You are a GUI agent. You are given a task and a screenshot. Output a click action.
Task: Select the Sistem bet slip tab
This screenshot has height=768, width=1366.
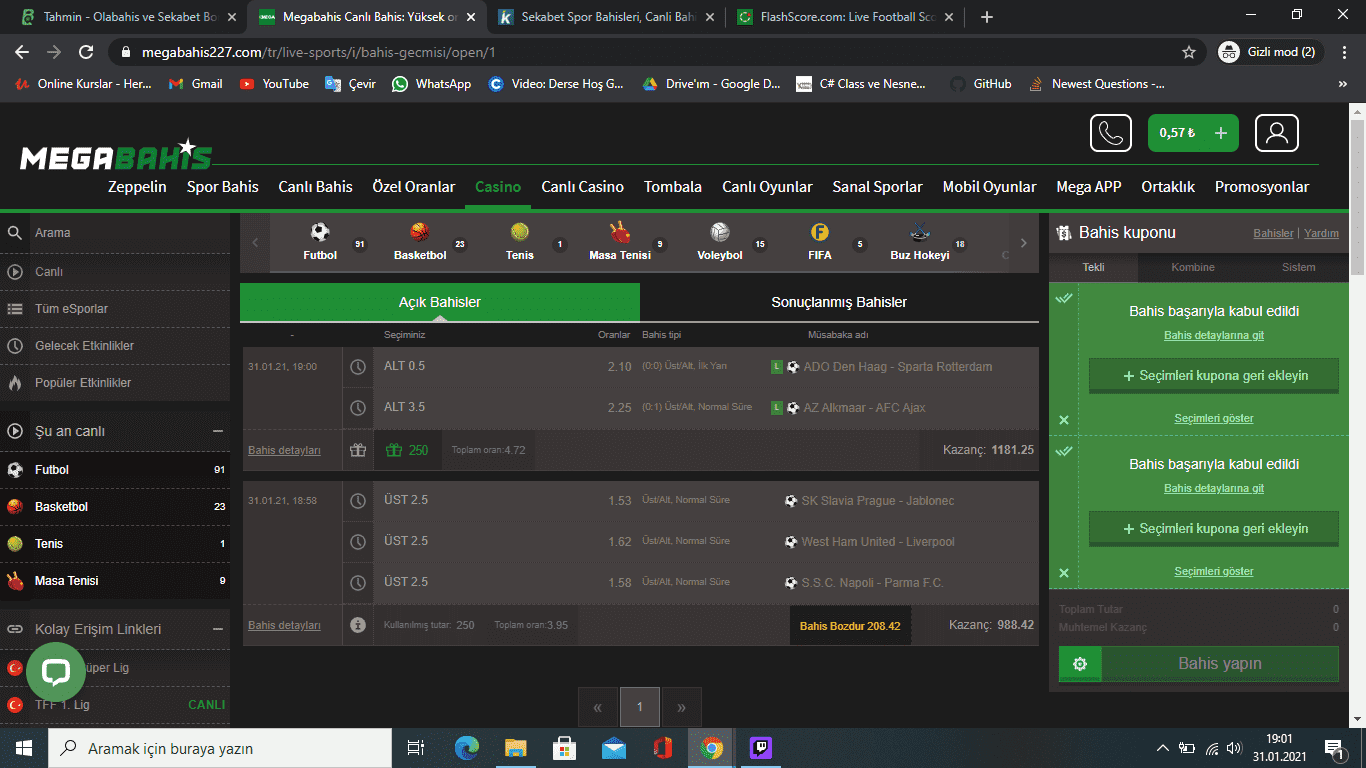pos(1299,267)
